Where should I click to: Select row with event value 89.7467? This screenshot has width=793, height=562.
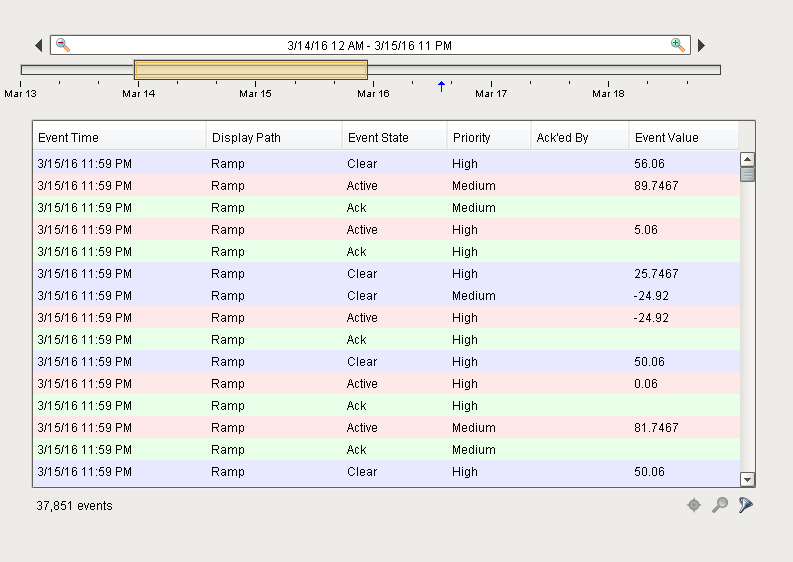[x=386, y=186]
